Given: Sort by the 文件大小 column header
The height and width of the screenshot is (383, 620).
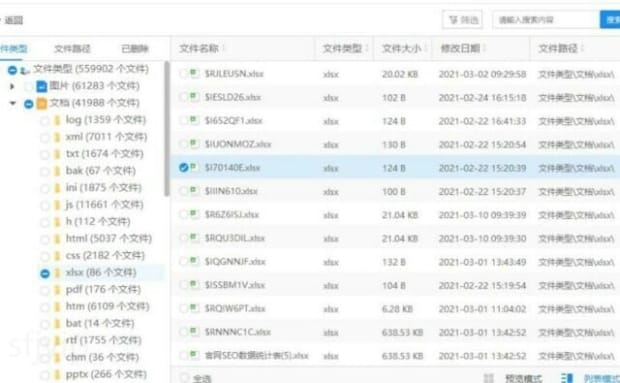Looking at the screenshot, I should pyautogui.click(x=401, y=49).
